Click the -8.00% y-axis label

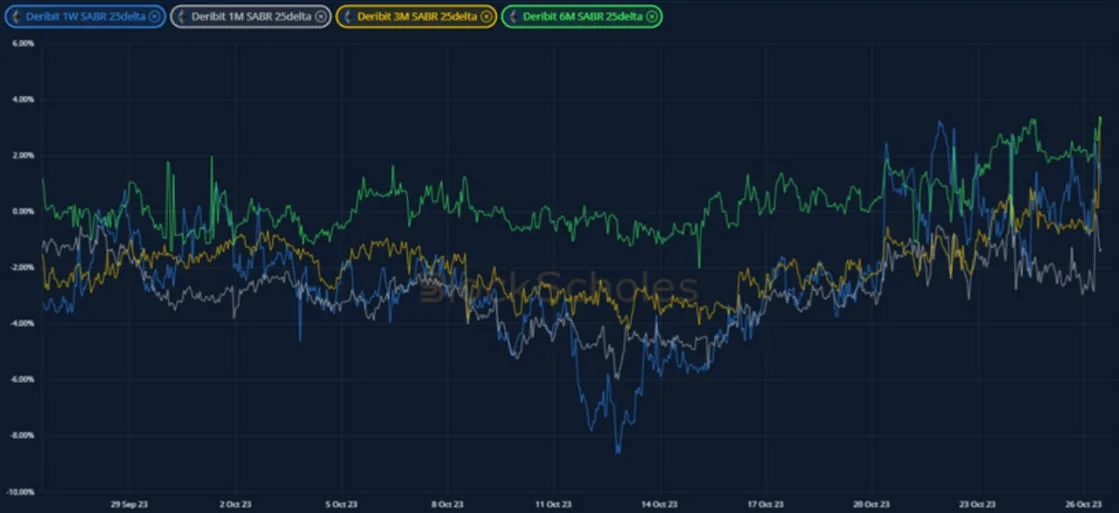point(22,435)
